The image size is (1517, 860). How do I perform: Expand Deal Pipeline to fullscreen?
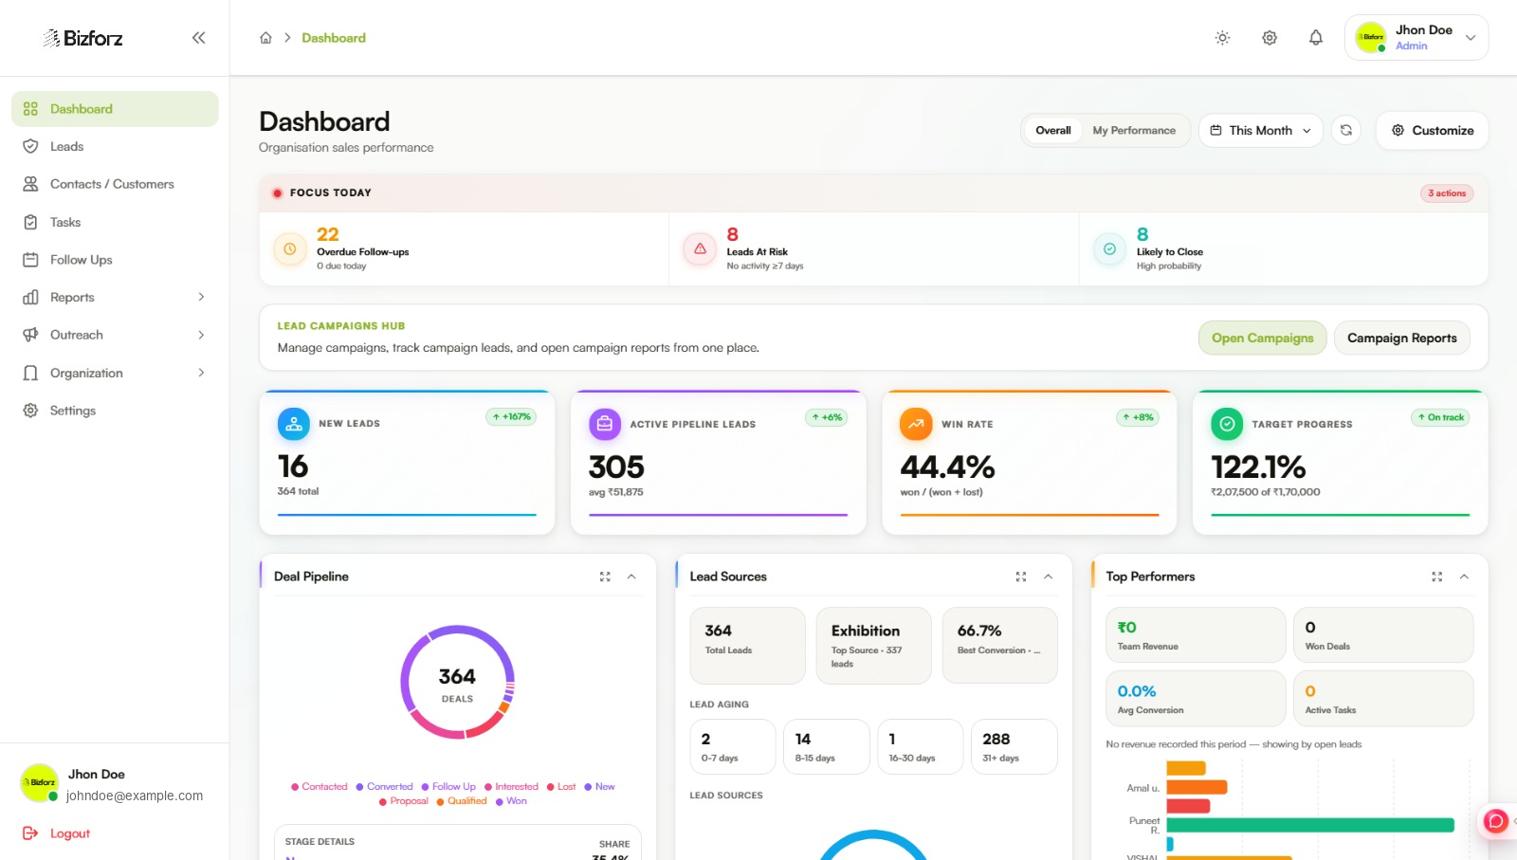[x=605, y=577]
